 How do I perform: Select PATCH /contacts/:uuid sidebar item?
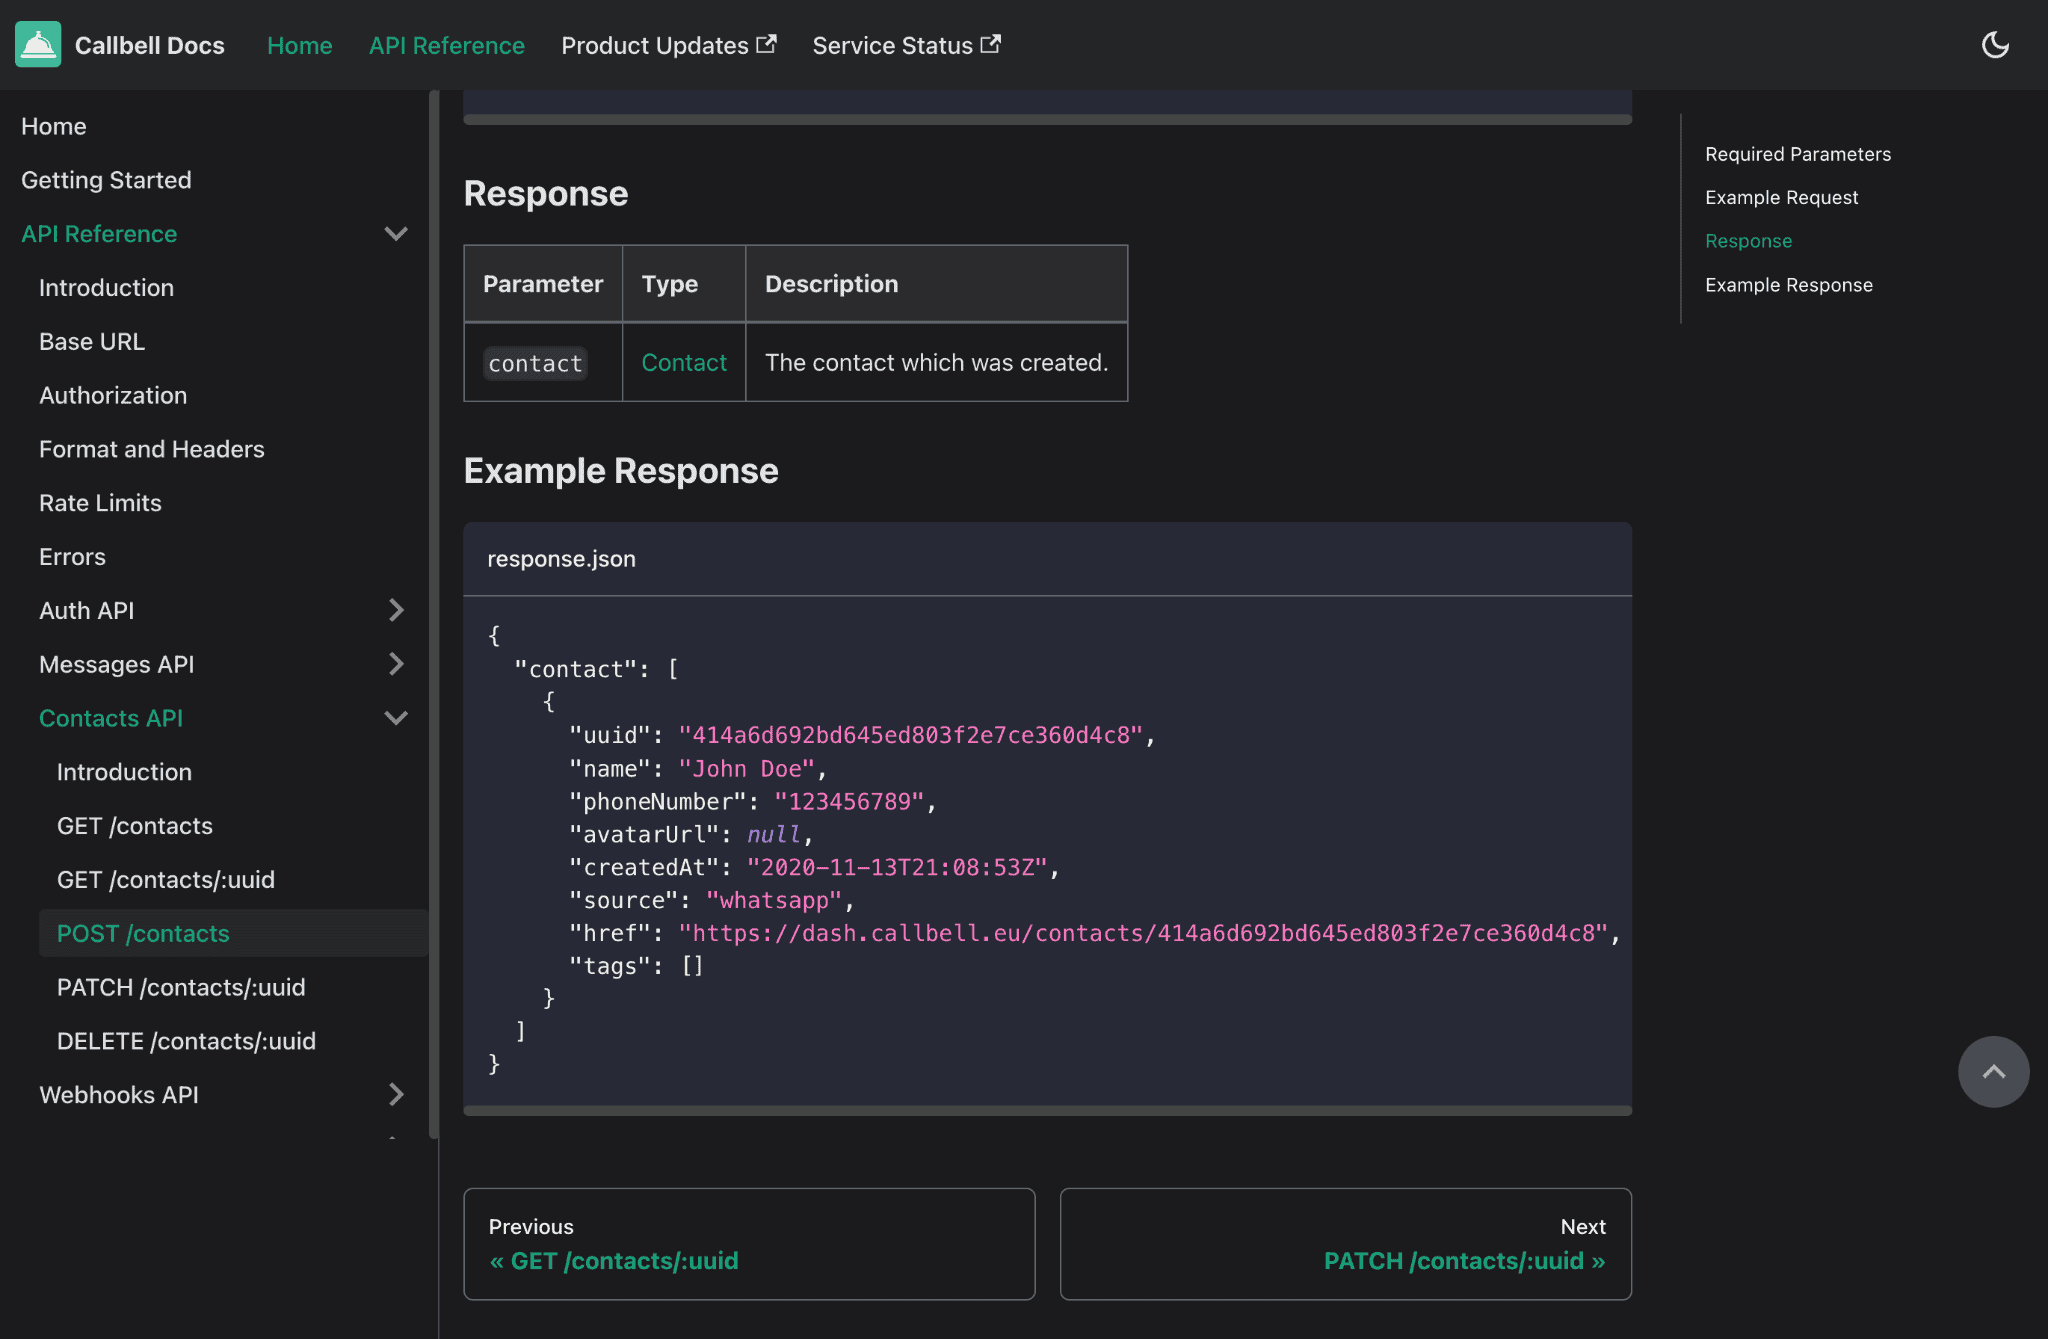tap(181, 986)
